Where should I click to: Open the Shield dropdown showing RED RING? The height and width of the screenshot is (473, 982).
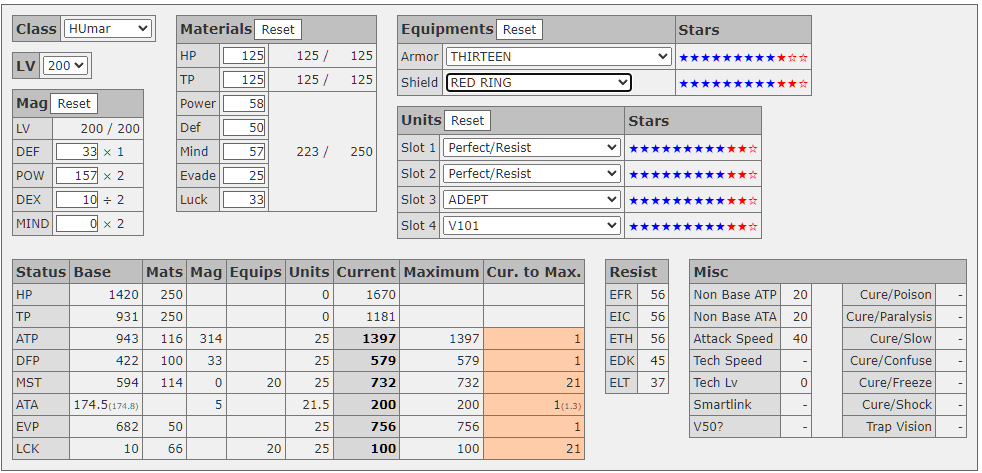pyautogui.click(x=538, y=82)
